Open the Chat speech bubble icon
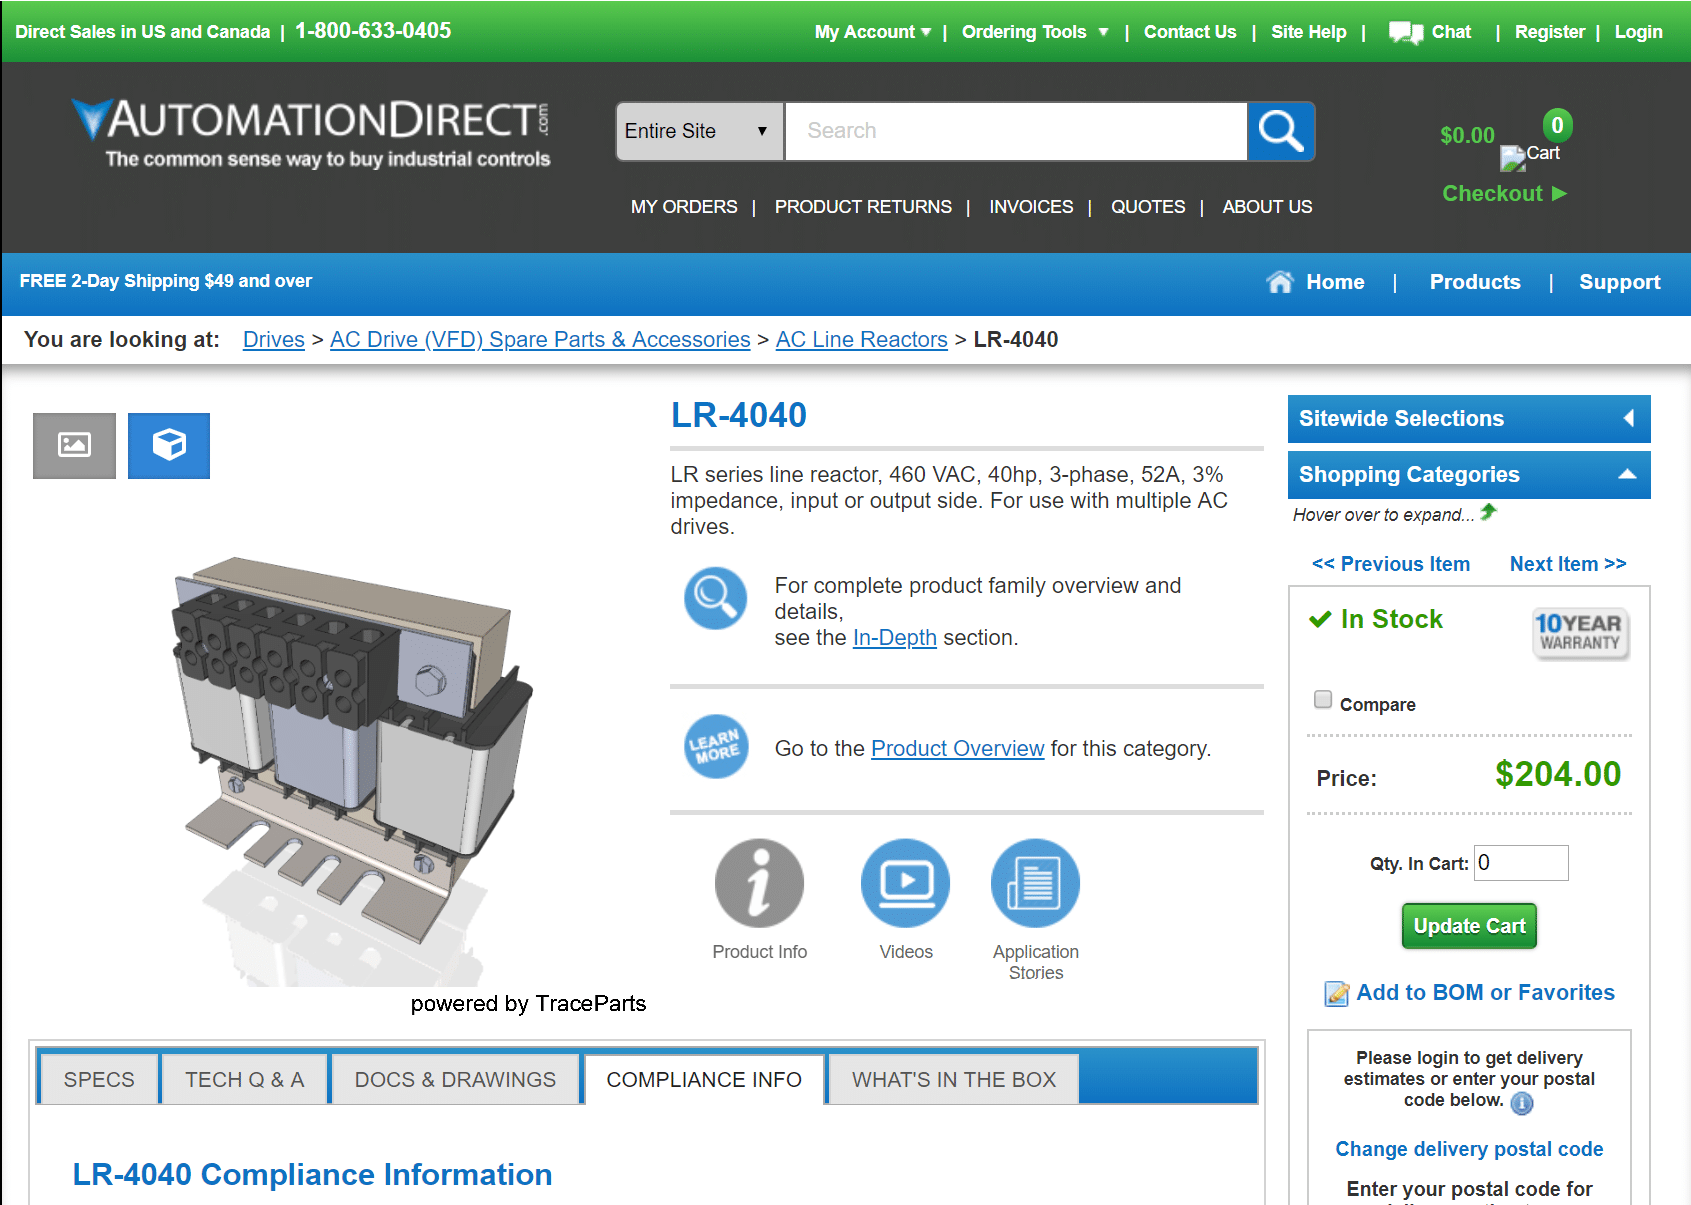The width and height of the screenshot is (1691, 1205). 1406,32
